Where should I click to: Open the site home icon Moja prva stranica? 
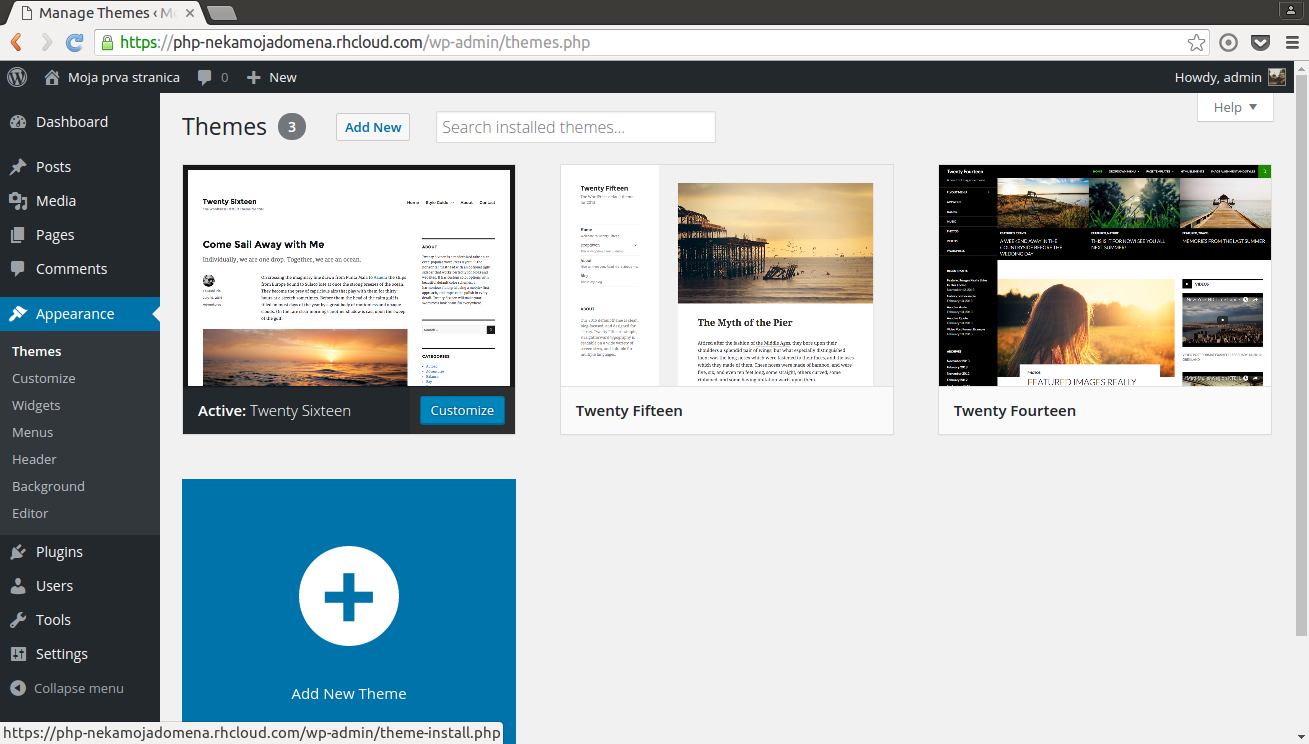pyautogui.click(x=52, y=77)
